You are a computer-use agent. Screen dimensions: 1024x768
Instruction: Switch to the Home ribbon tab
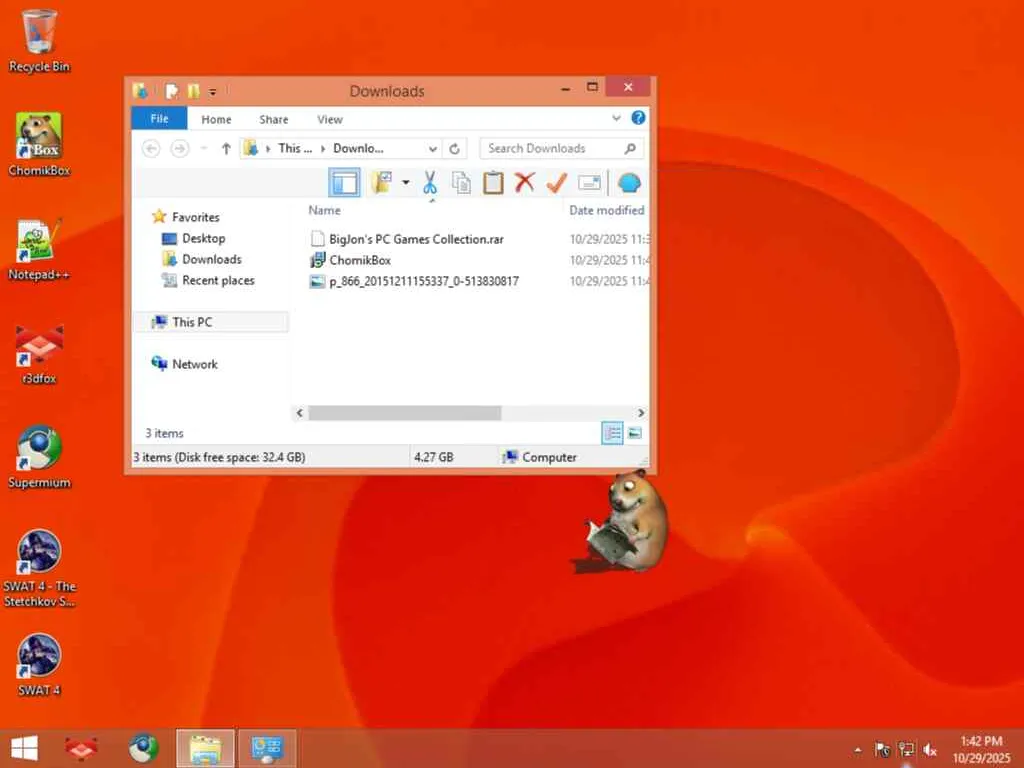(x=216, y=120)
